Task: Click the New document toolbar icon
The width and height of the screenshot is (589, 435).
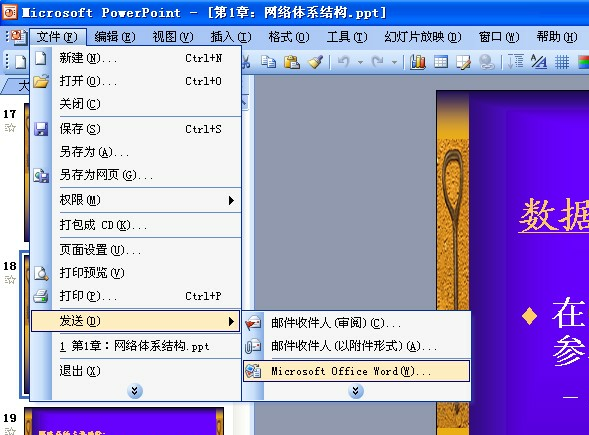Action: tap(21, 62)
